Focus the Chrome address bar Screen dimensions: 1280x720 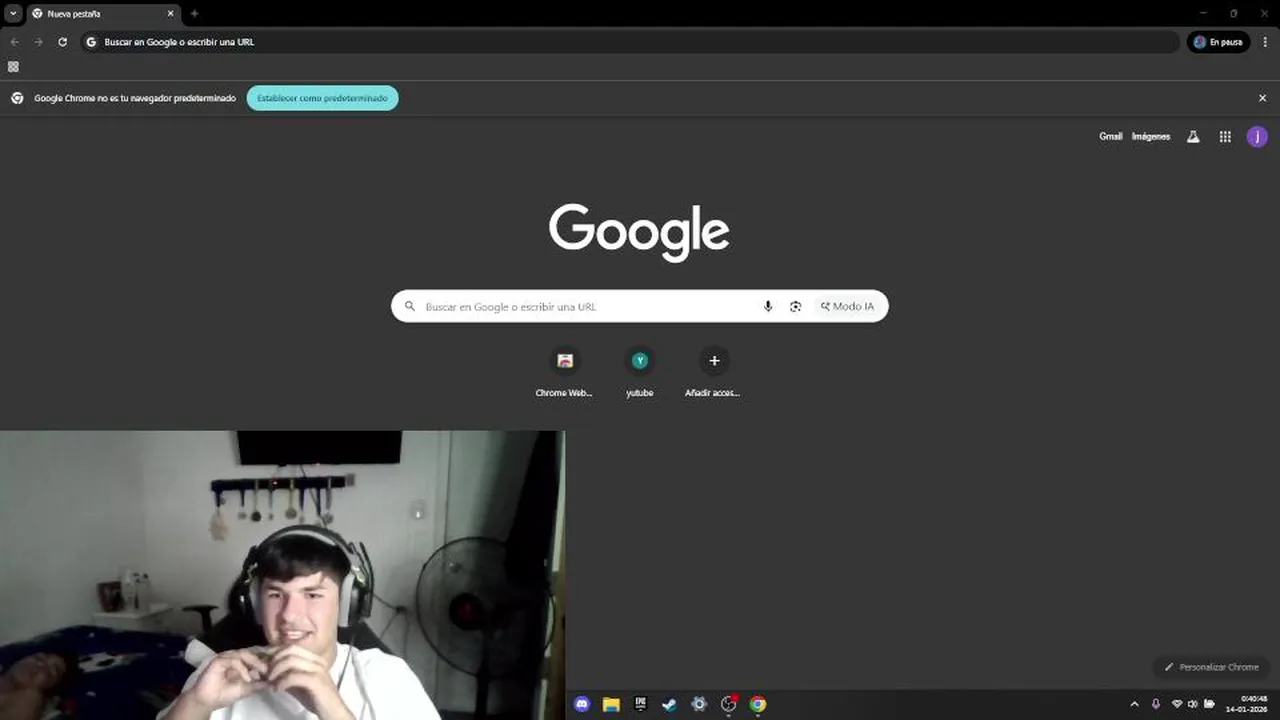click(x=630, y=42)
